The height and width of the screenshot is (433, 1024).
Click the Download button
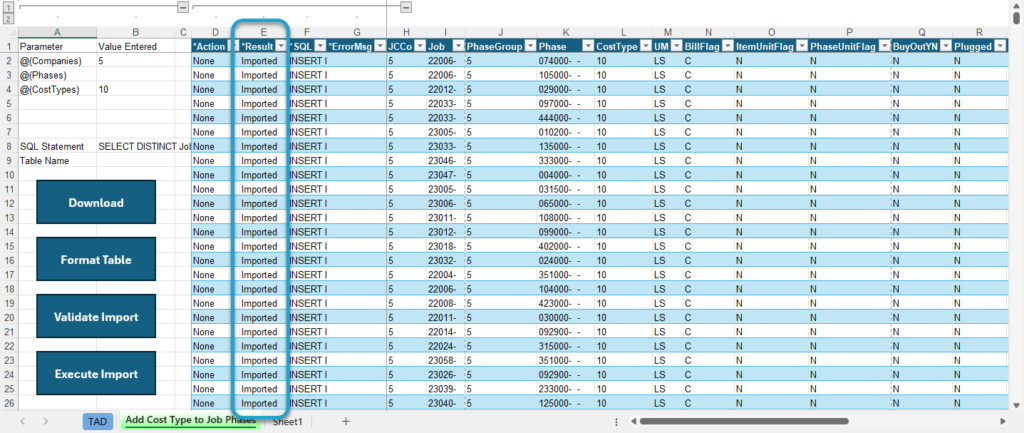click(96, 202)
